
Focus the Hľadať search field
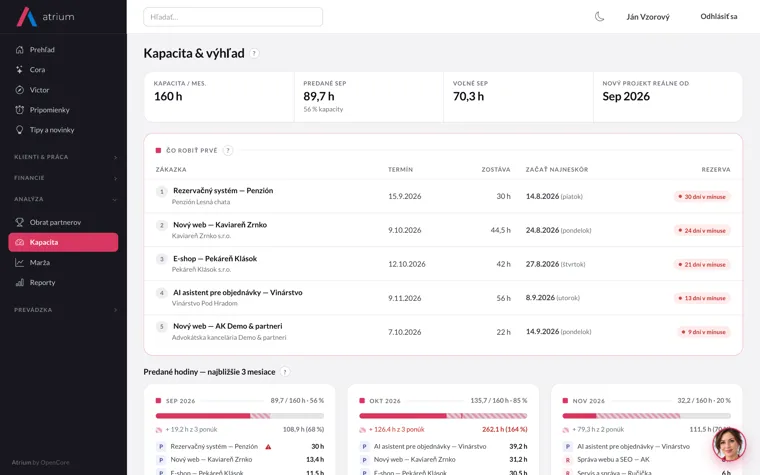(x=233, y=17)
